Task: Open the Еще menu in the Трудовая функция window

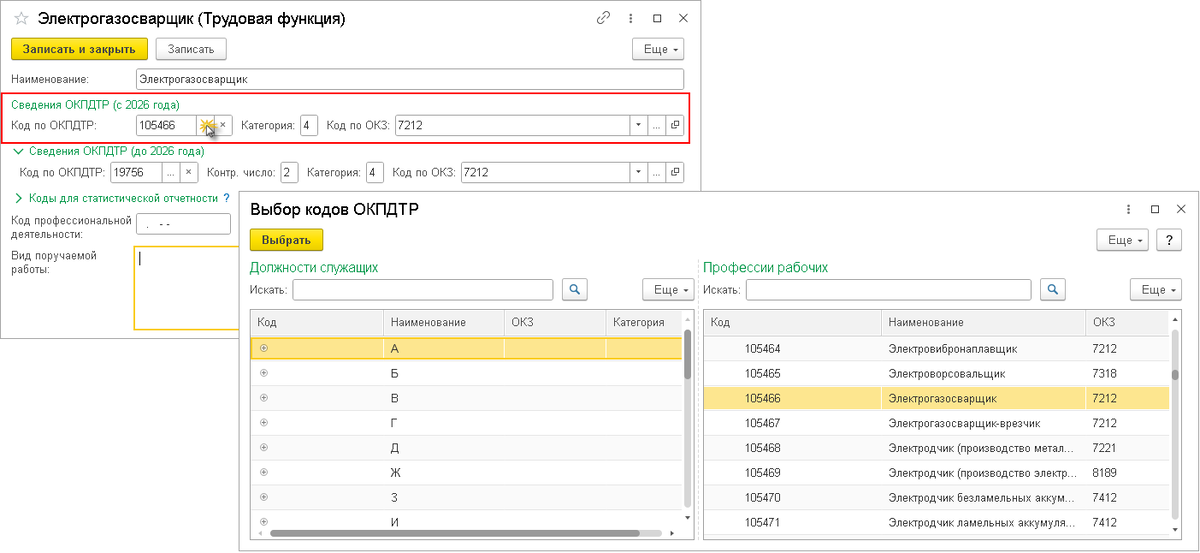Action: coord(658,49)
